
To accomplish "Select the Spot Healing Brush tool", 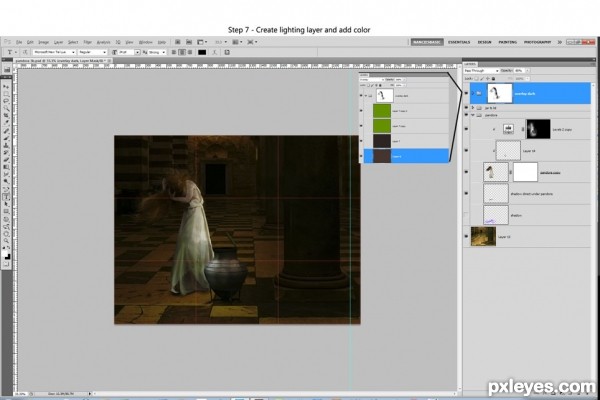I will pyautogui.click(x=7, y=130).
